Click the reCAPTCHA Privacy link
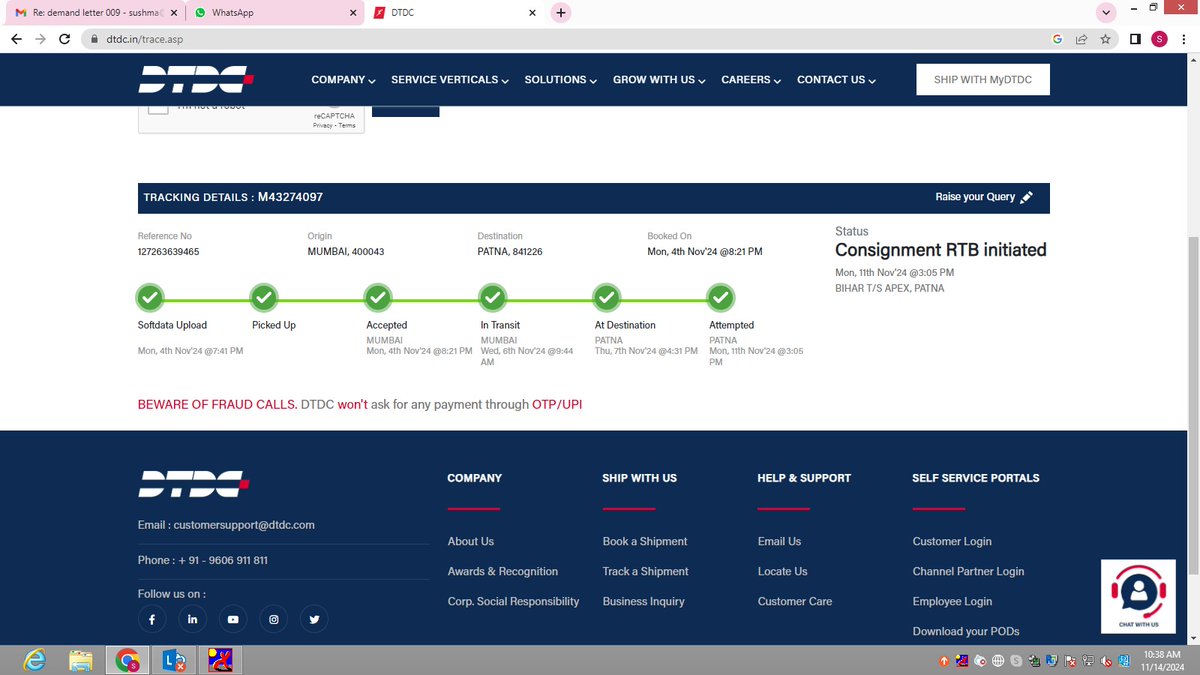 322,125
